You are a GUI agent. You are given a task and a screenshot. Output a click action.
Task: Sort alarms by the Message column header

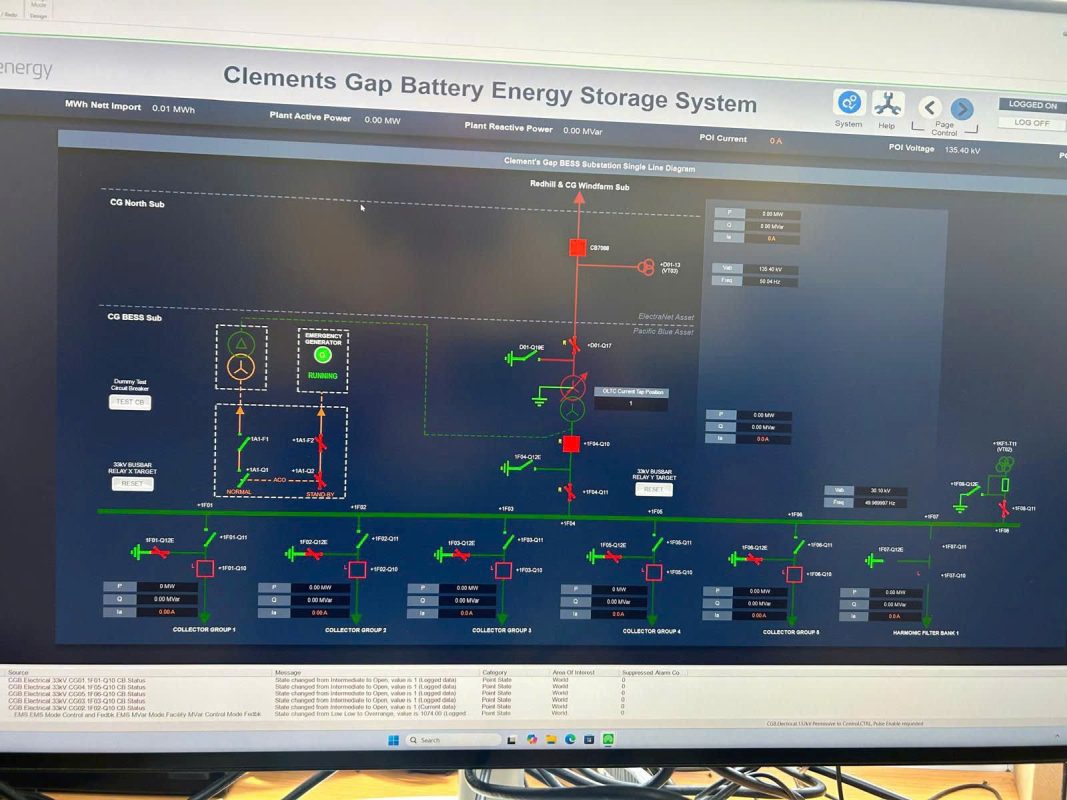pyautogui.click(x=288, y=672)
